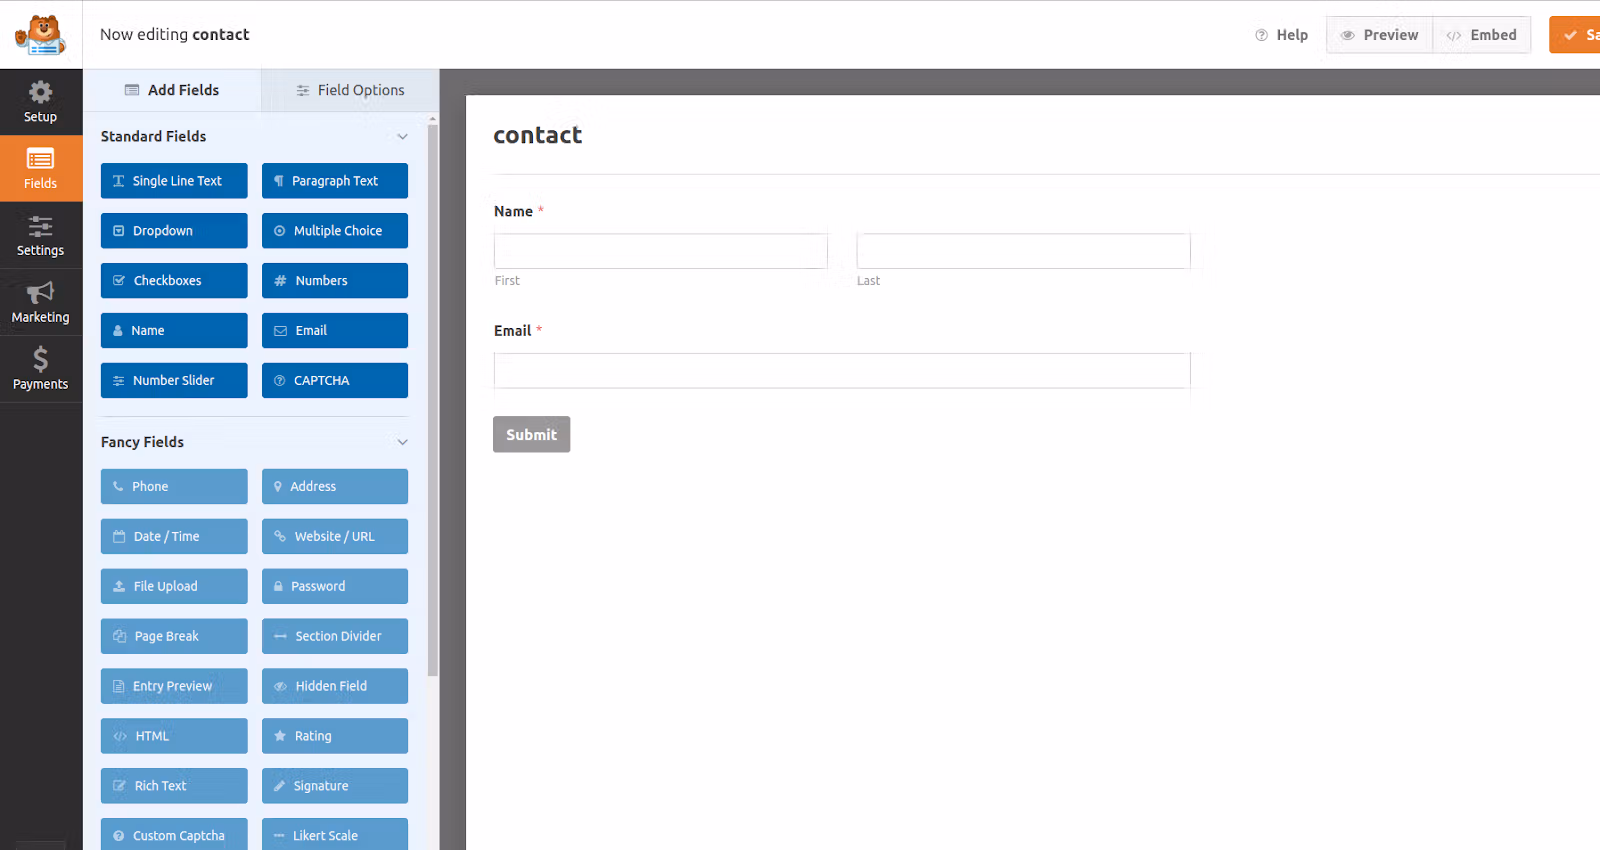
Task: Add a Rich Text field
Action: 174,787
